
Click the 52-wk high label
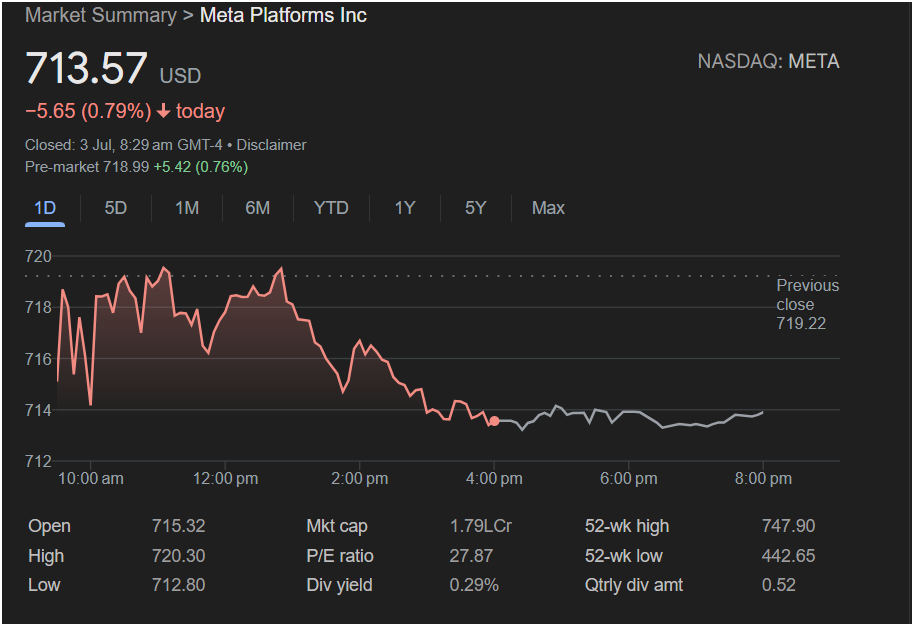(627, 526)
